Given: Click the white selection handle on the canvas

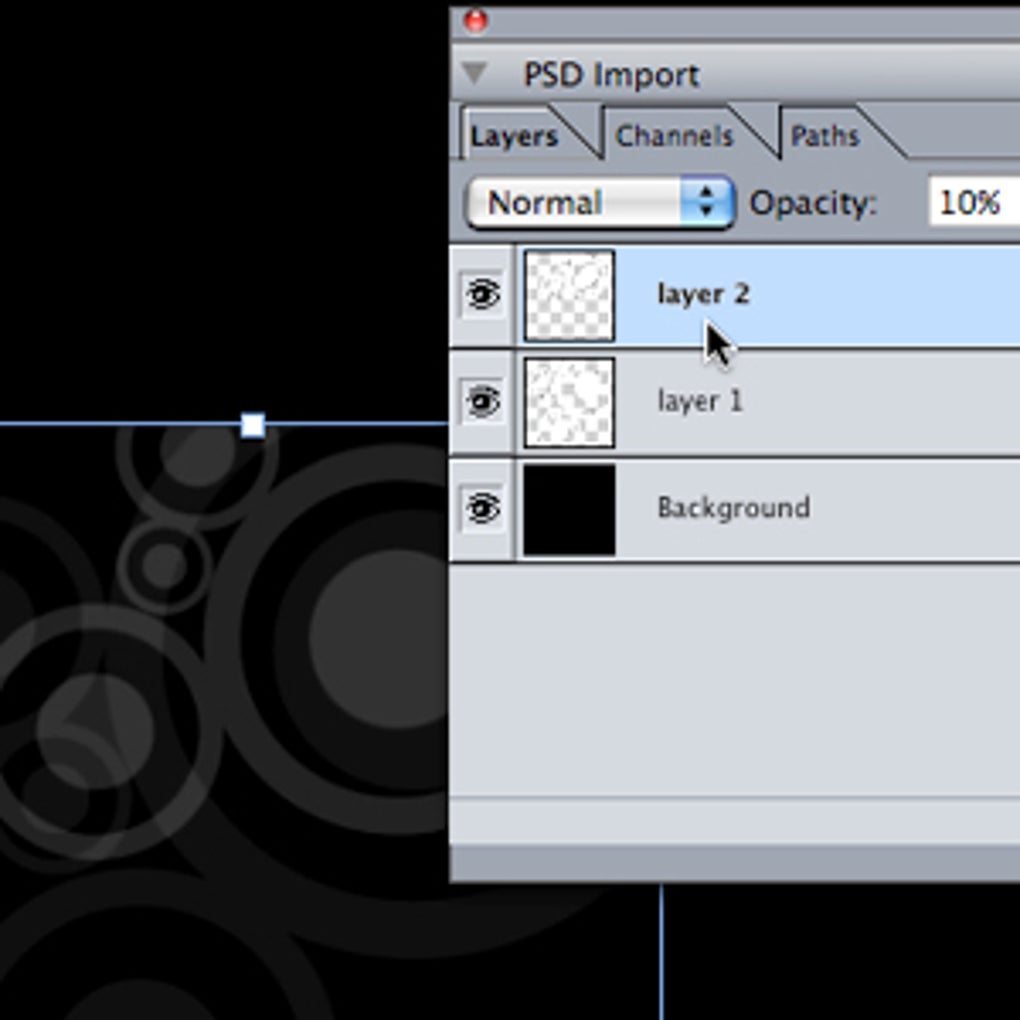Looking at the screenshot, I should click(252, 425).
